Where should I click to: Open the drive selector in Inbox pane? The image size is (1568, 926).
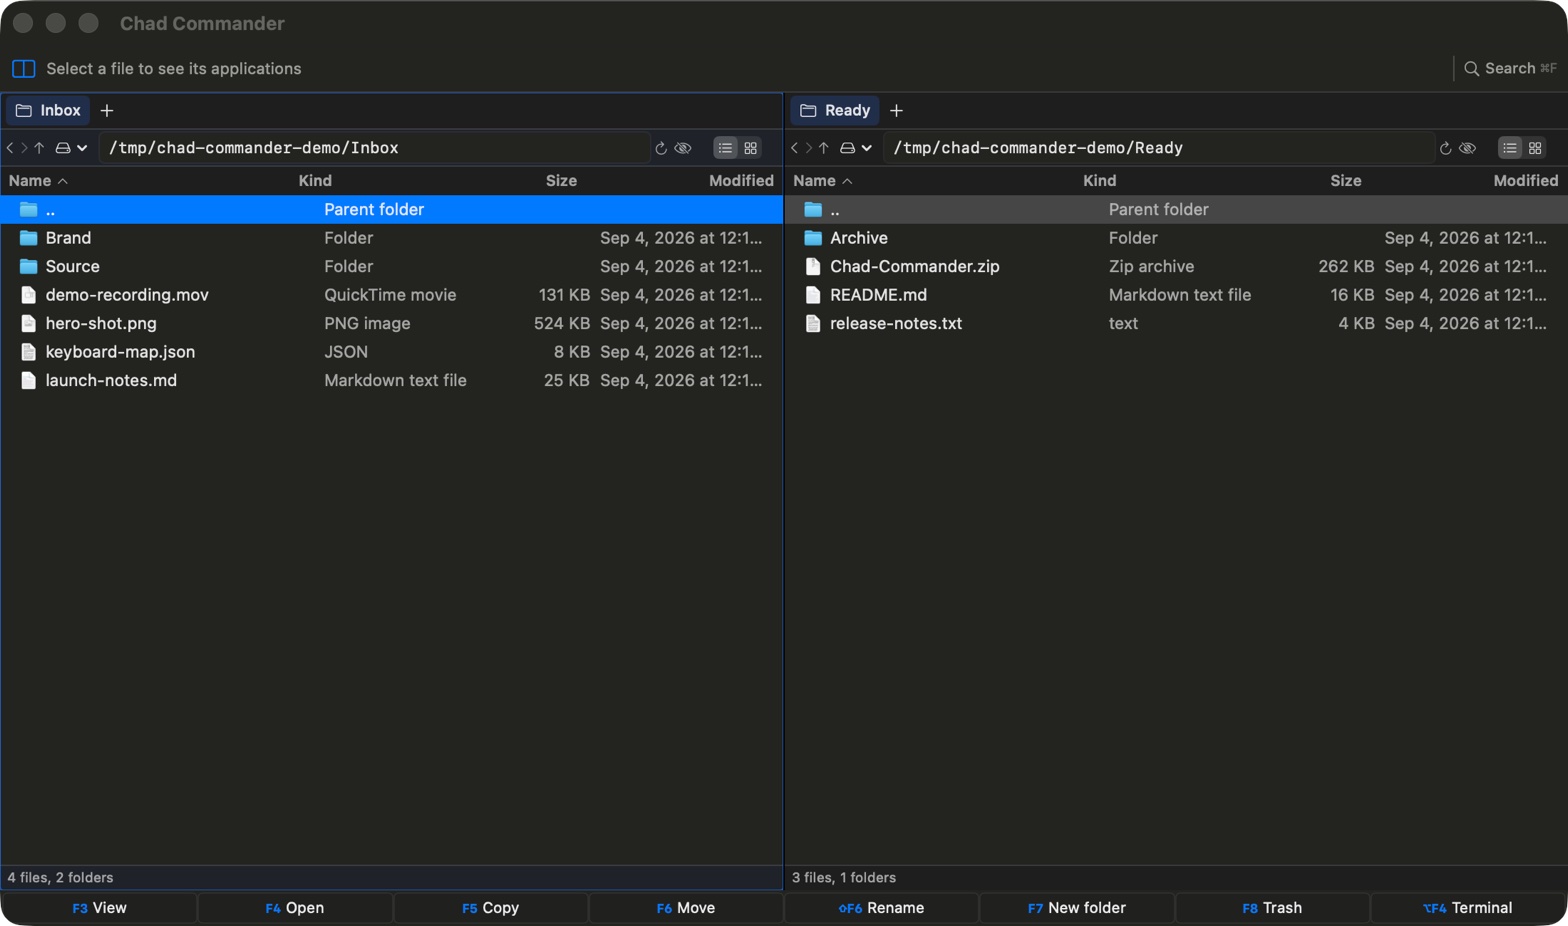point(71,148)
